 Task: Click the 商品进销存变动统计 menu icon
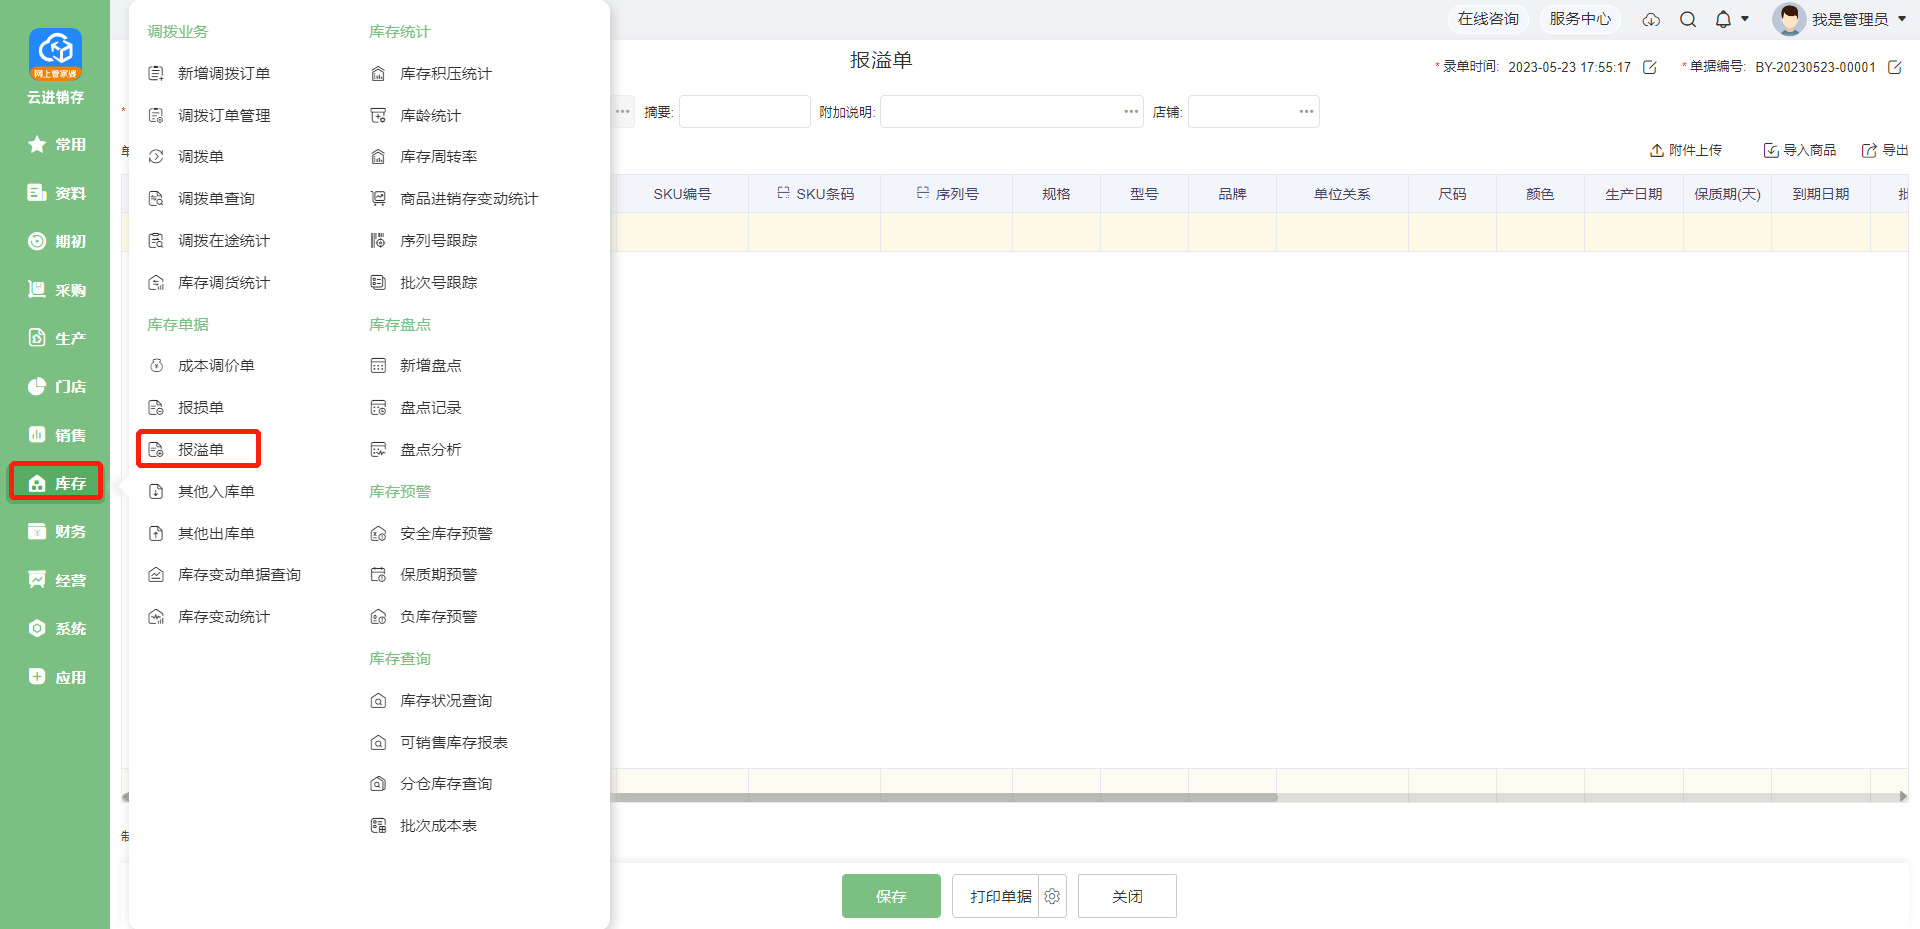click(378, 199)
